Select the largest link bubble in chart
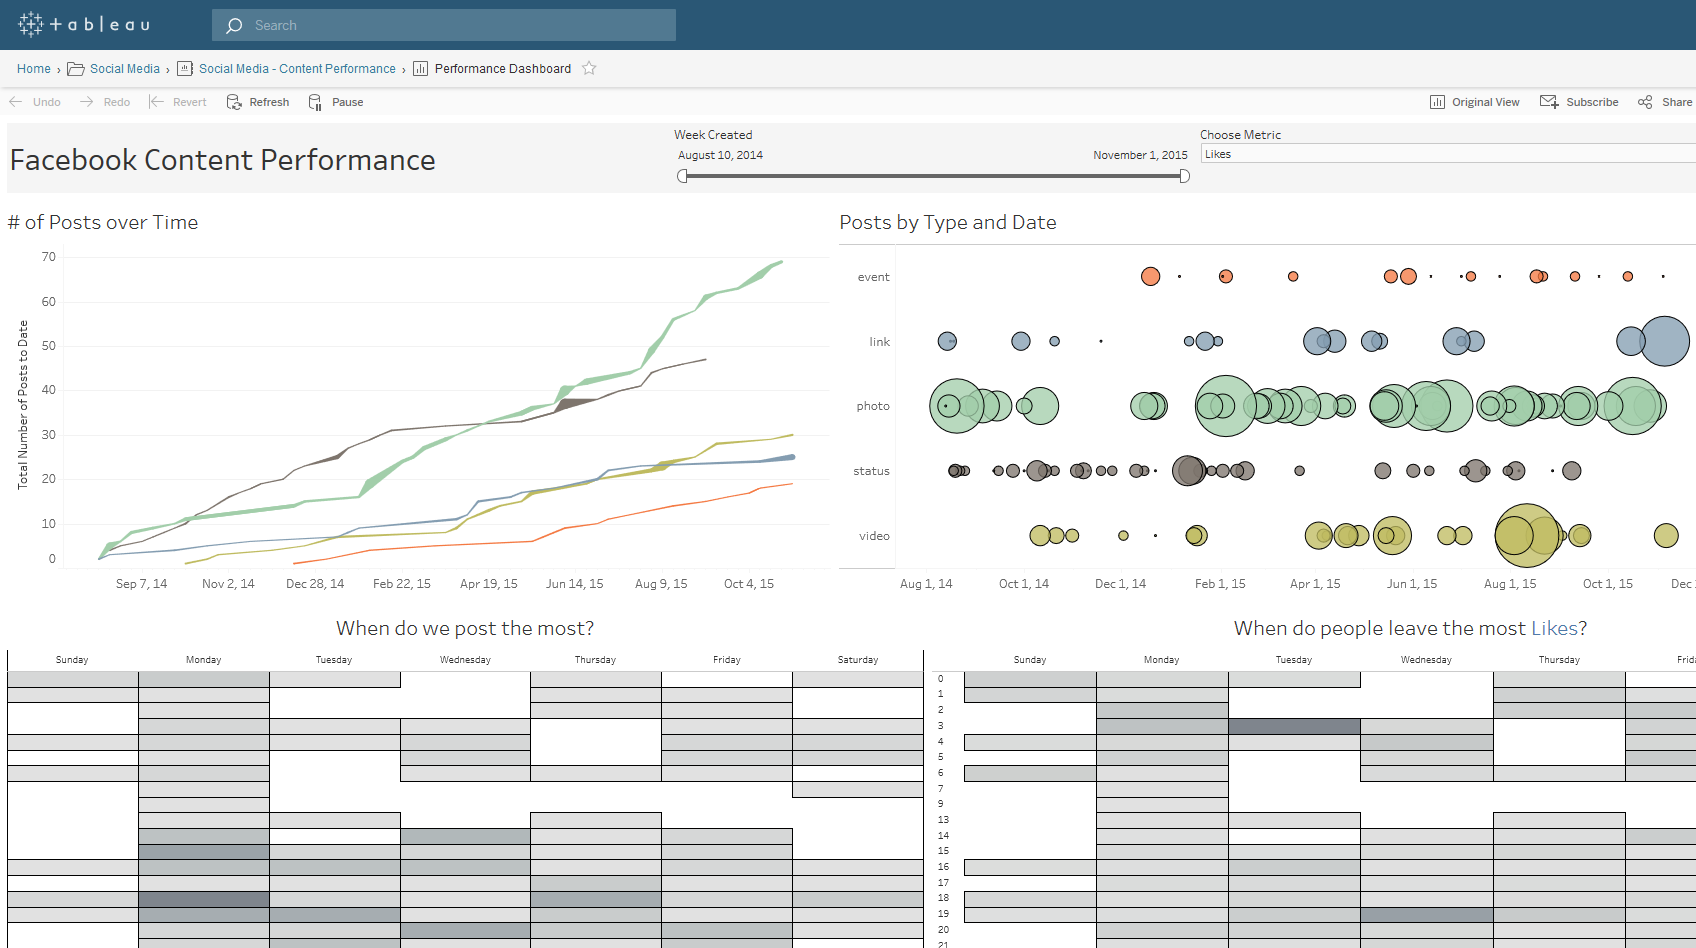Image resolution: width=1696 pixels, height=948 pixels. tap(1665, 341)
